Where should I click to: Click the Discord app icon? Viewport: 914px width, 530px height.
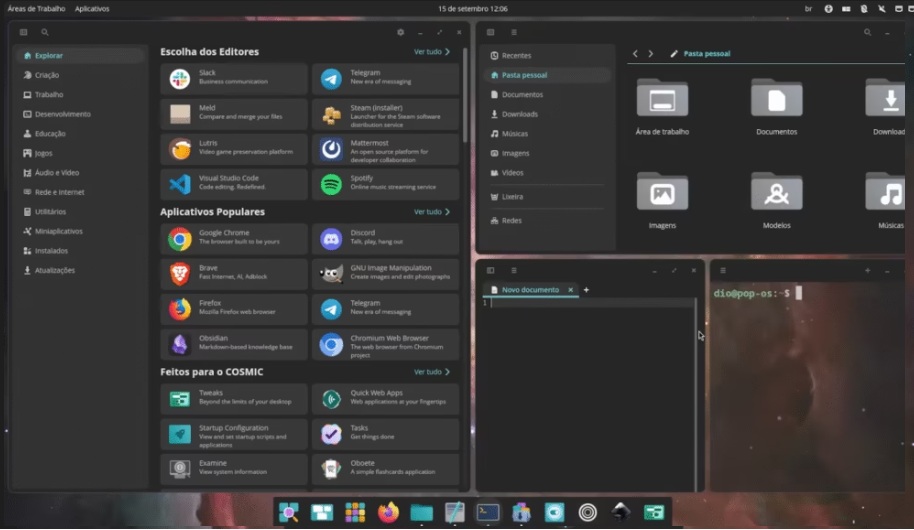coord(331,239)
